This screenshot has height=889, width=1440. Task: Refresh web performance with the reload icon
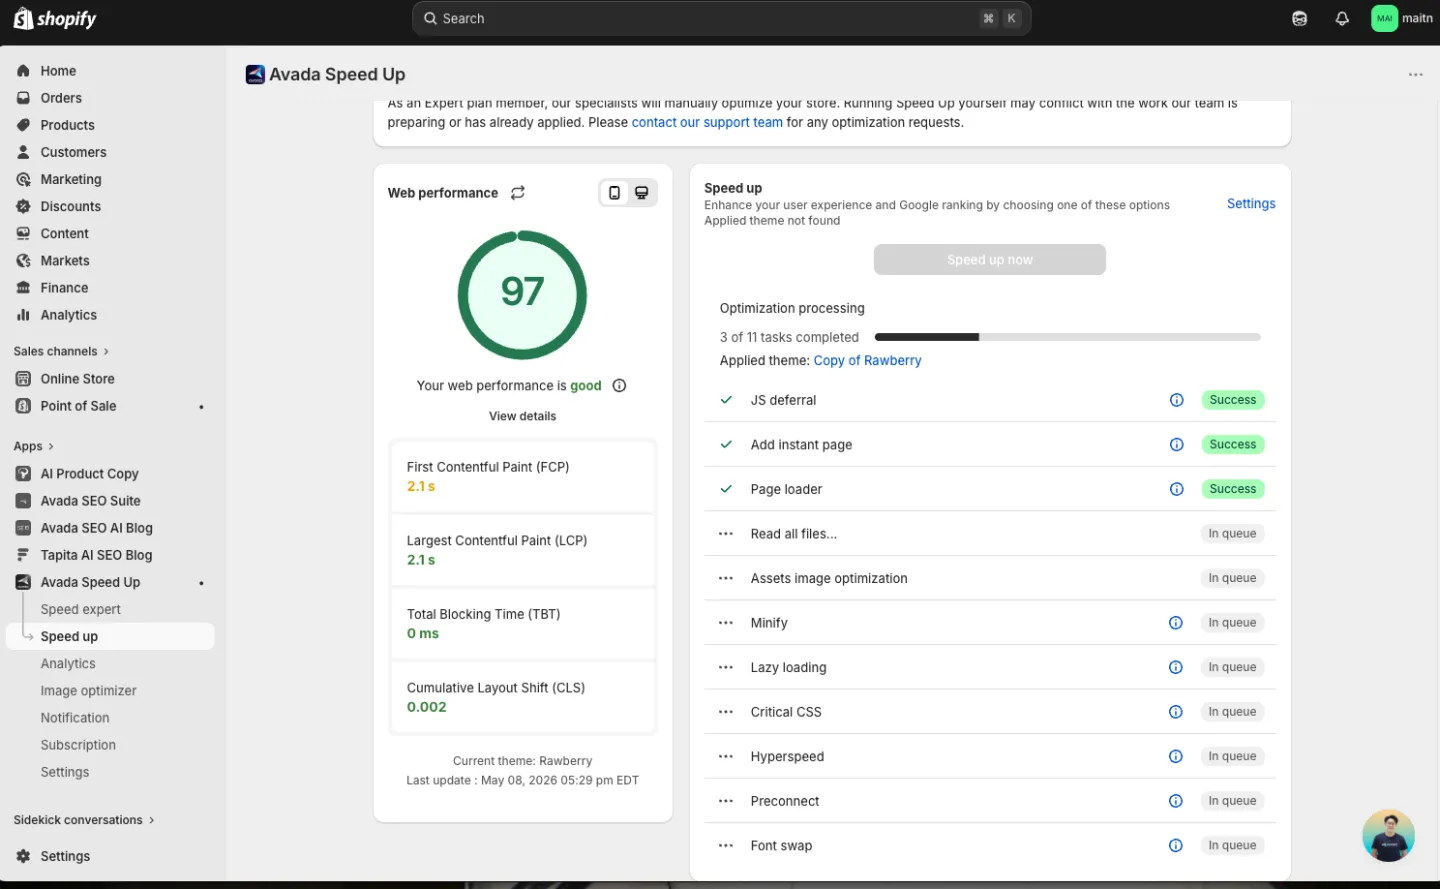518,193
